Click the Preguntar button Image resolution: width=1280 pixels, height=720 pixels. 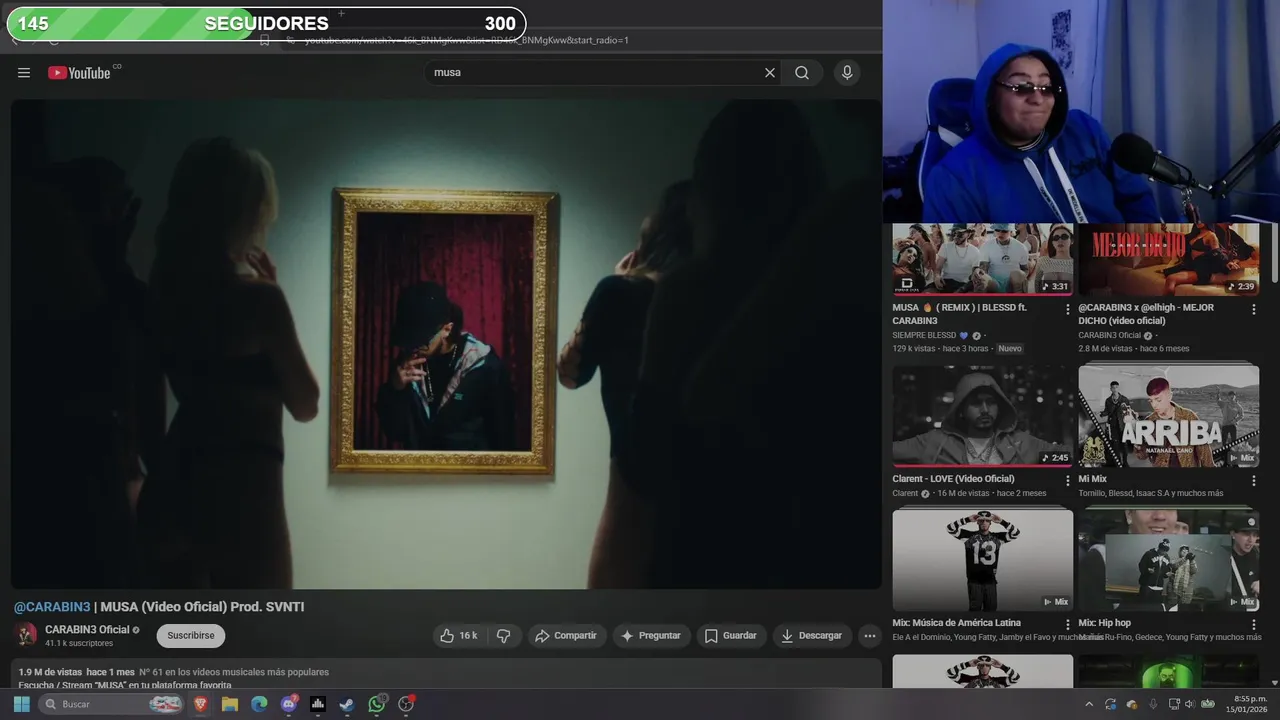click(x=650, y=636)
